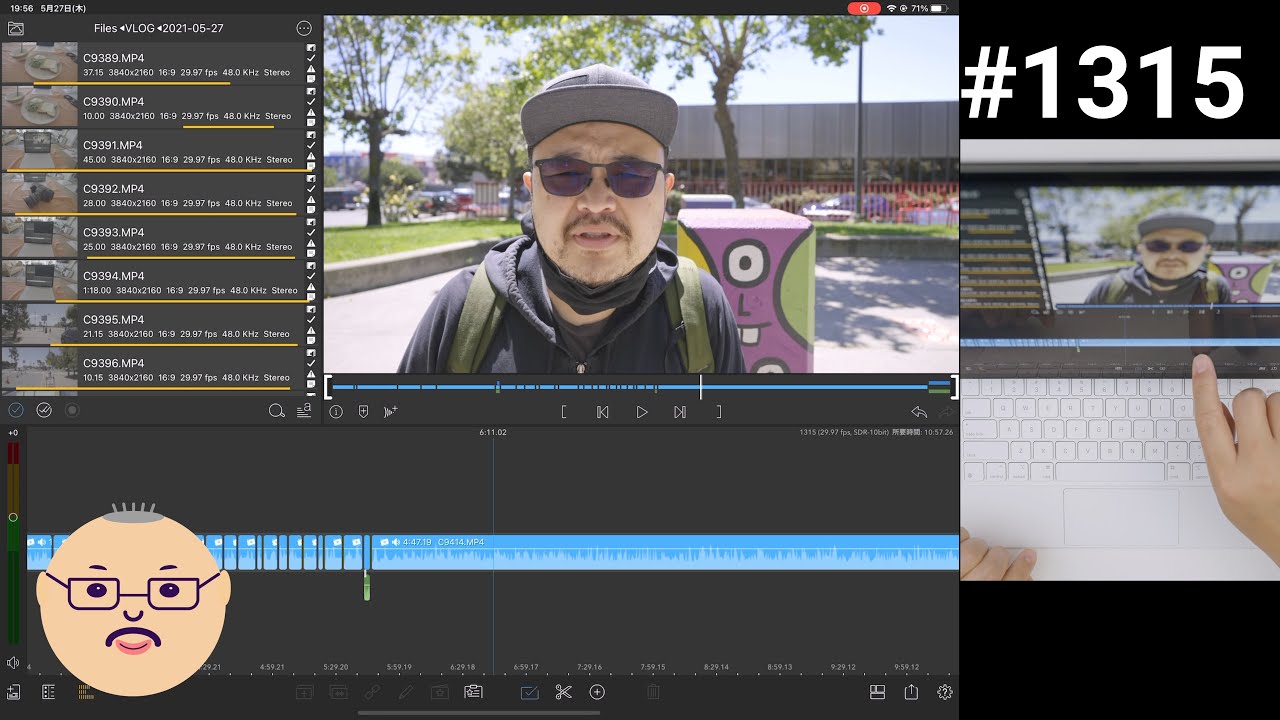This screenshot has height=720, width=1280.
Task: Open the pencil edit clip tool
Action: (405, 692)
